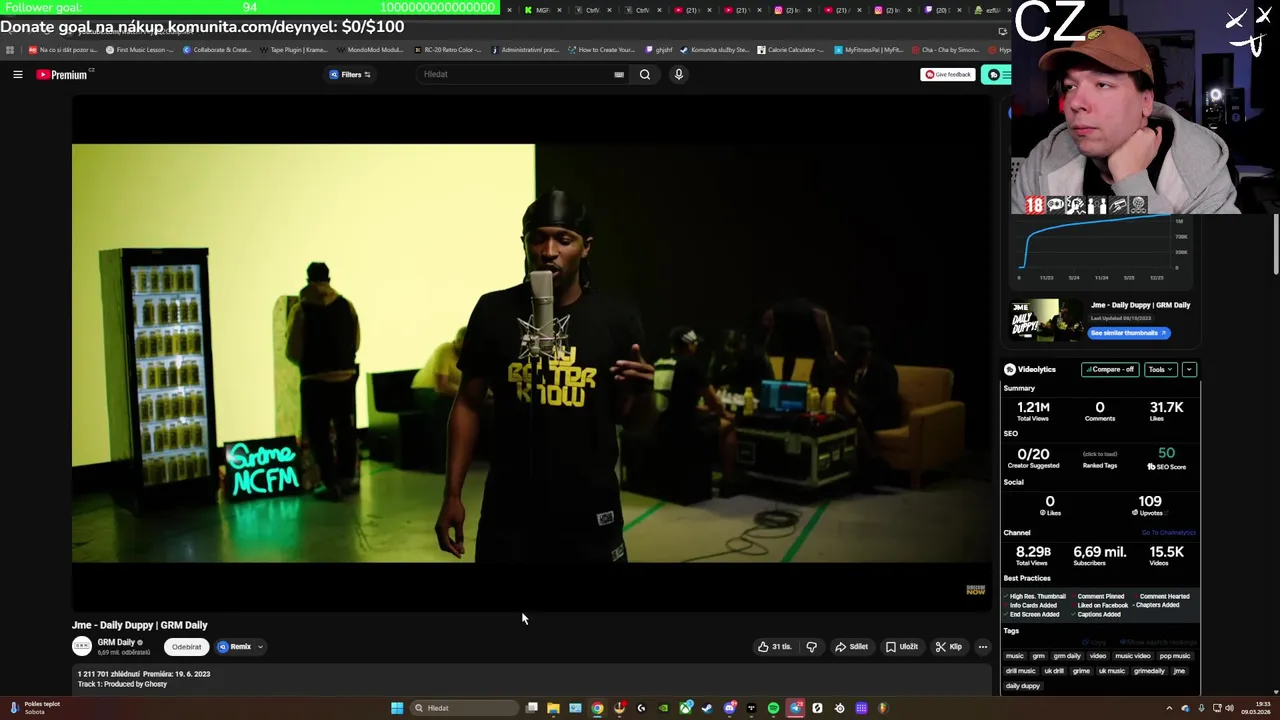1280x720 pixels.
Task: Open the bookmarks apps grid icon
Action: [x=10, y=50]
